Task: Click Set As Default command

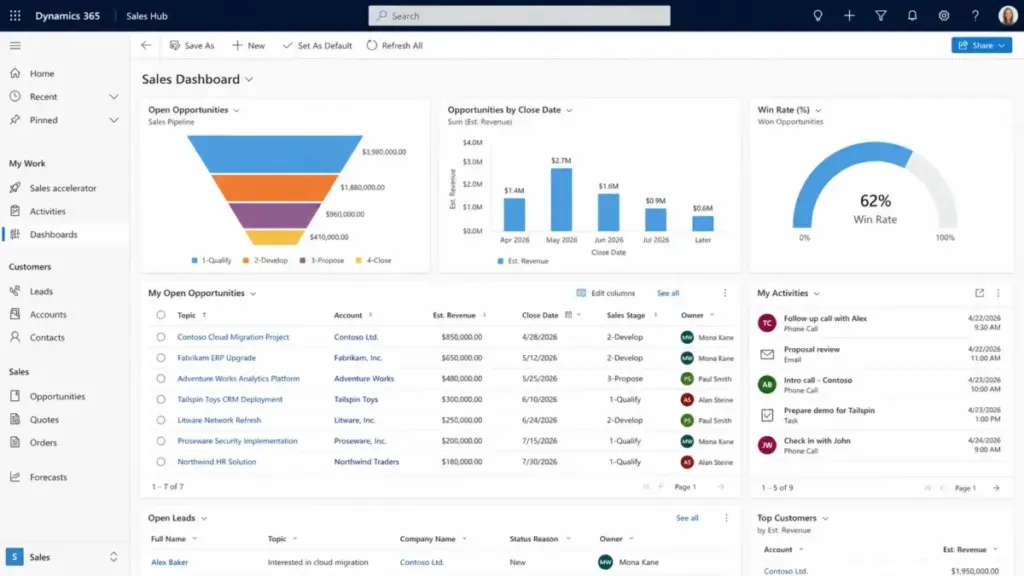Action: 317,46
